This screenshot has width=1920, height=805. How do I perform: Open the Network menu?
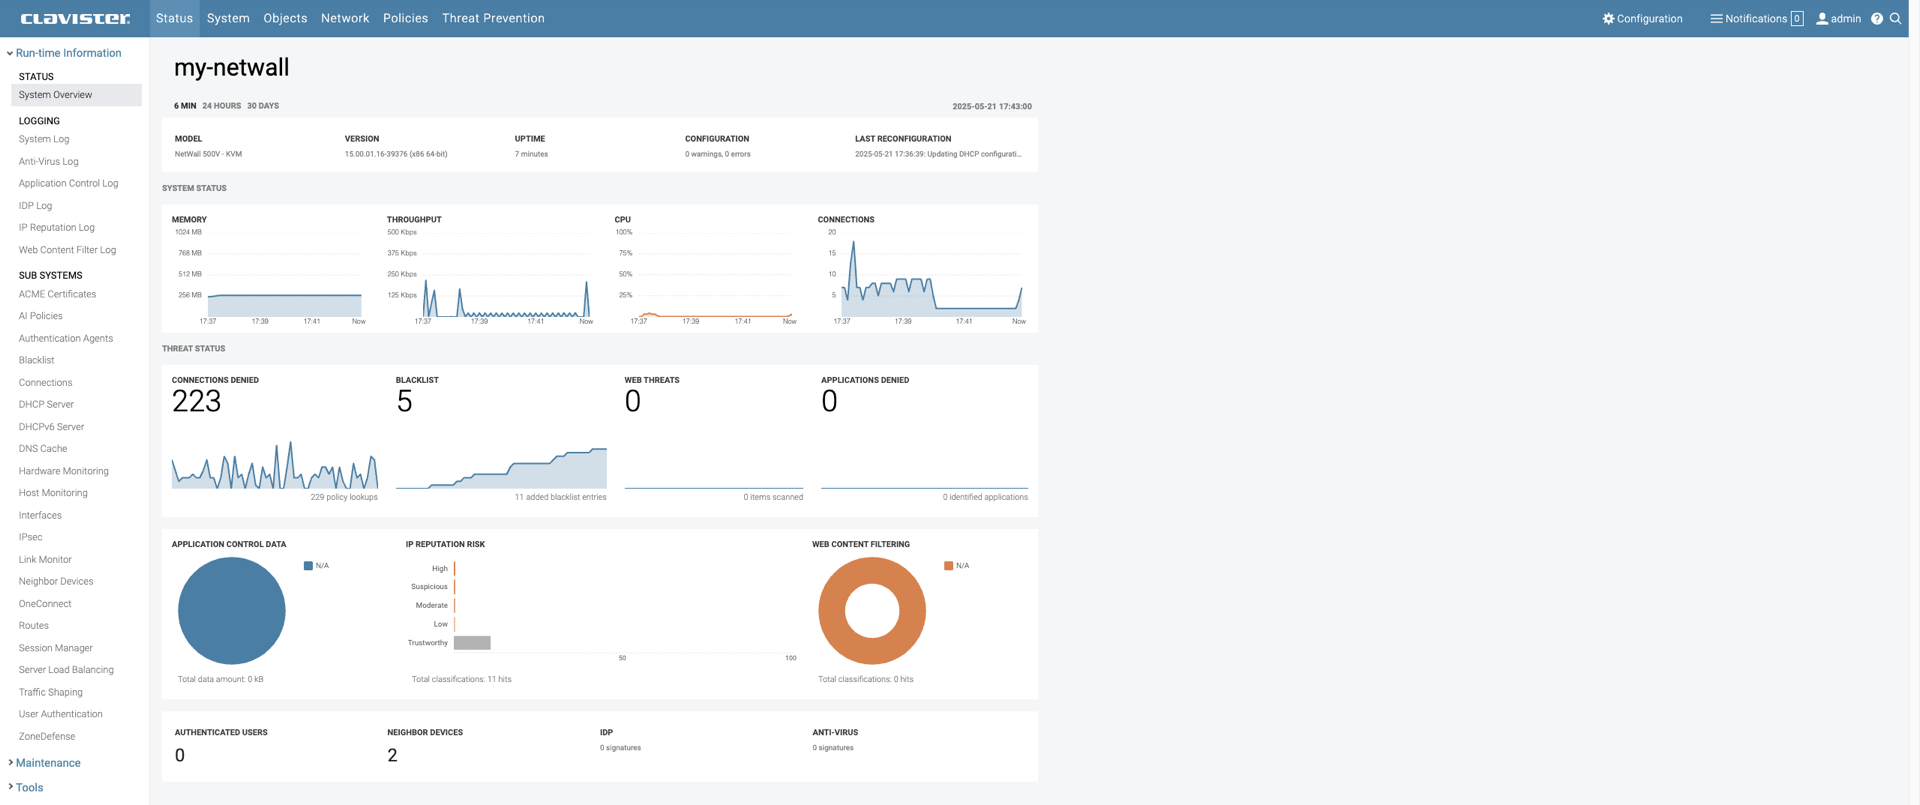[x=345, y=18]
